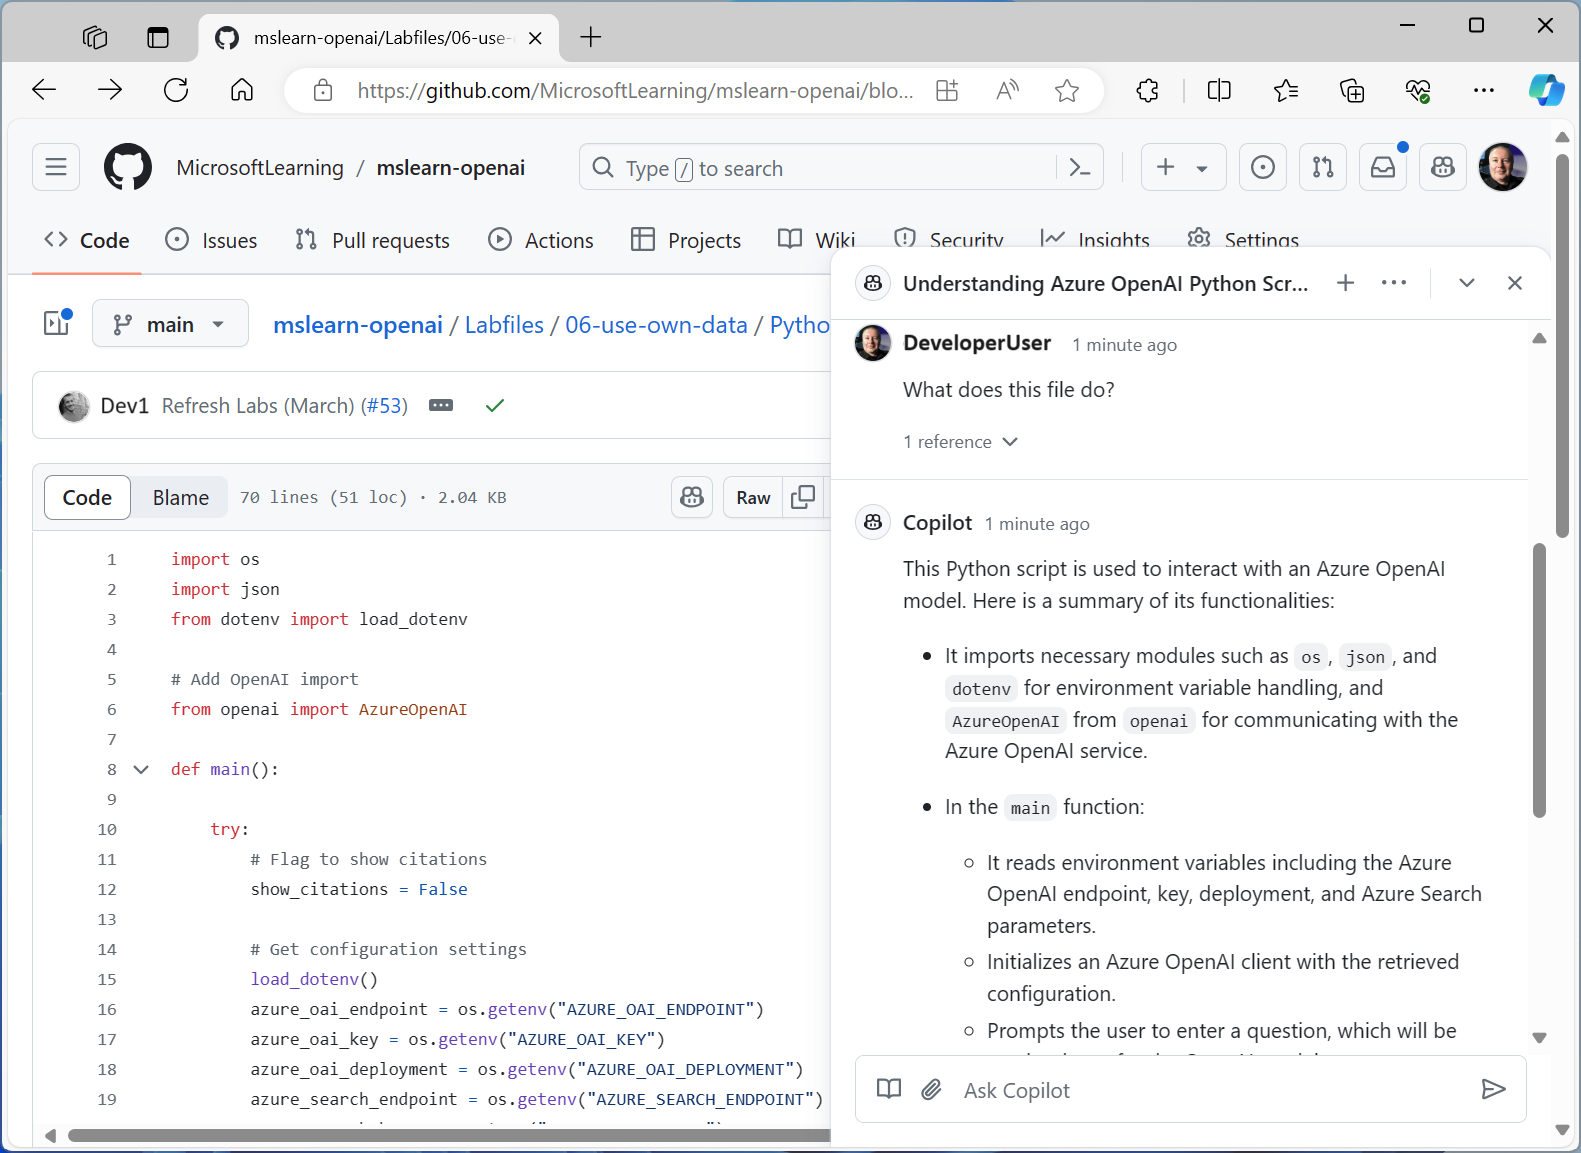Image resolution: width=1581 pixels, height=1153 pixels.
Task: Open pull request #53 link
Action: pos(384,405)
